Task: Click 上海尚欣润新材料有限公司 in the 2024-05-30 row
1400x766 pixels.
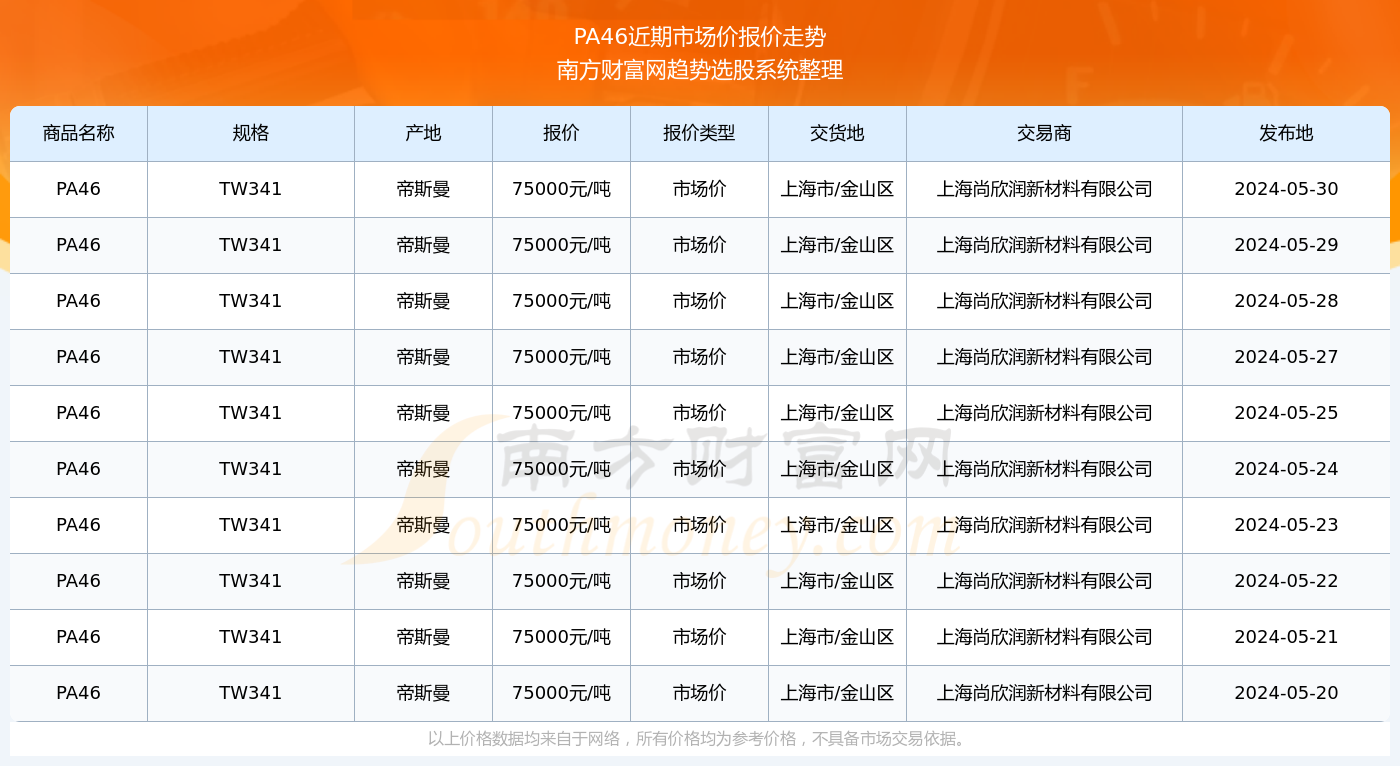Action: [1045, 189]
